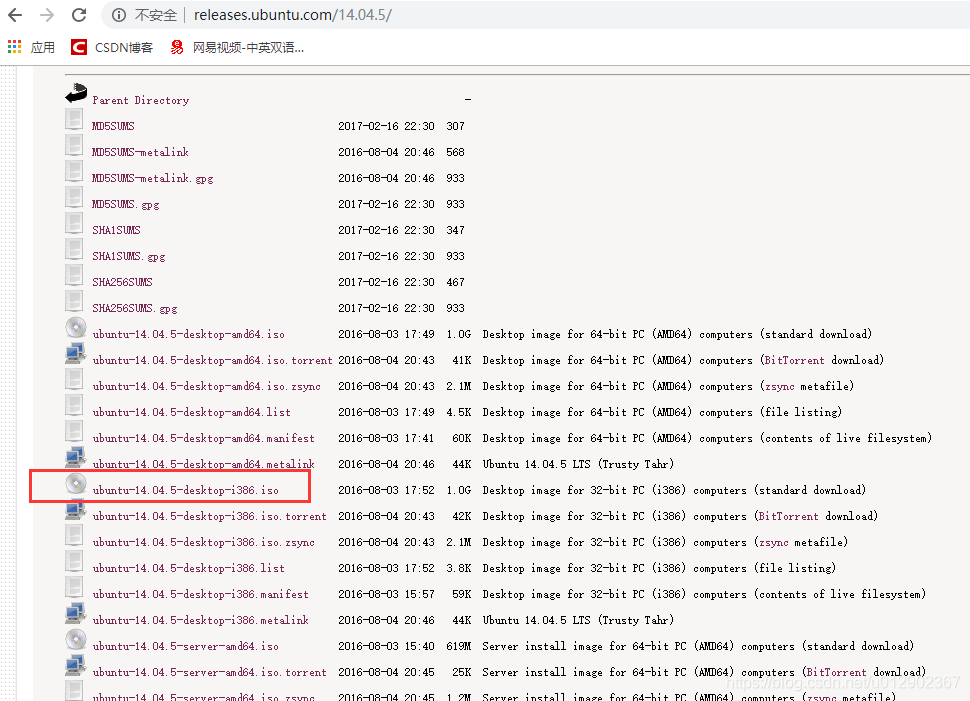This screenshot has width=970, height=701.
Task: Click file icon beside desktop-amd64.manifest
Action: 74,431
